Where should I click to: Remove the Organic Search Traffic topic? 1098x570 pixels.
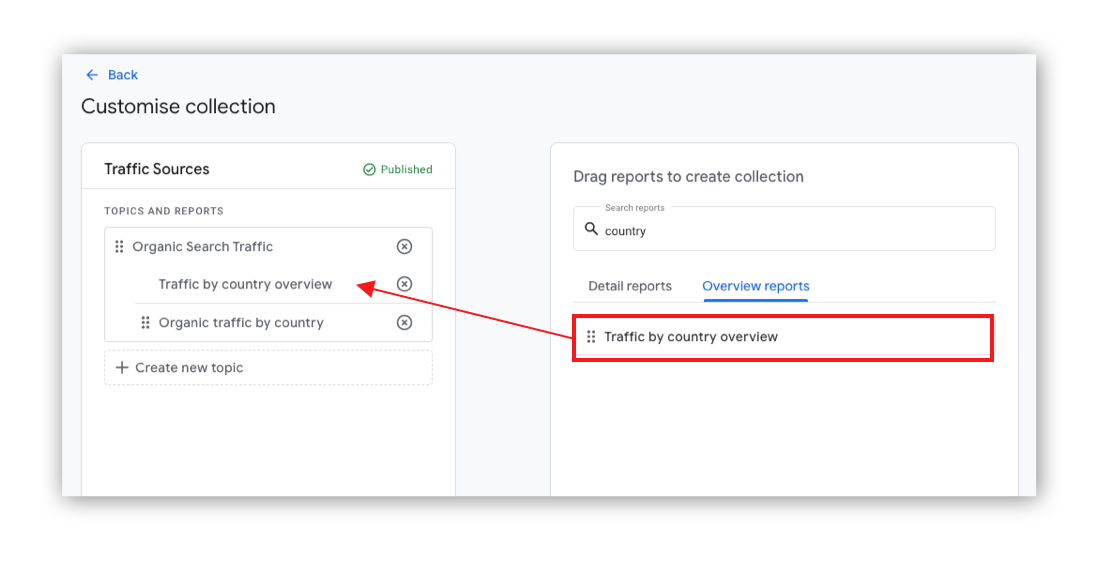[x=404, y=246]
